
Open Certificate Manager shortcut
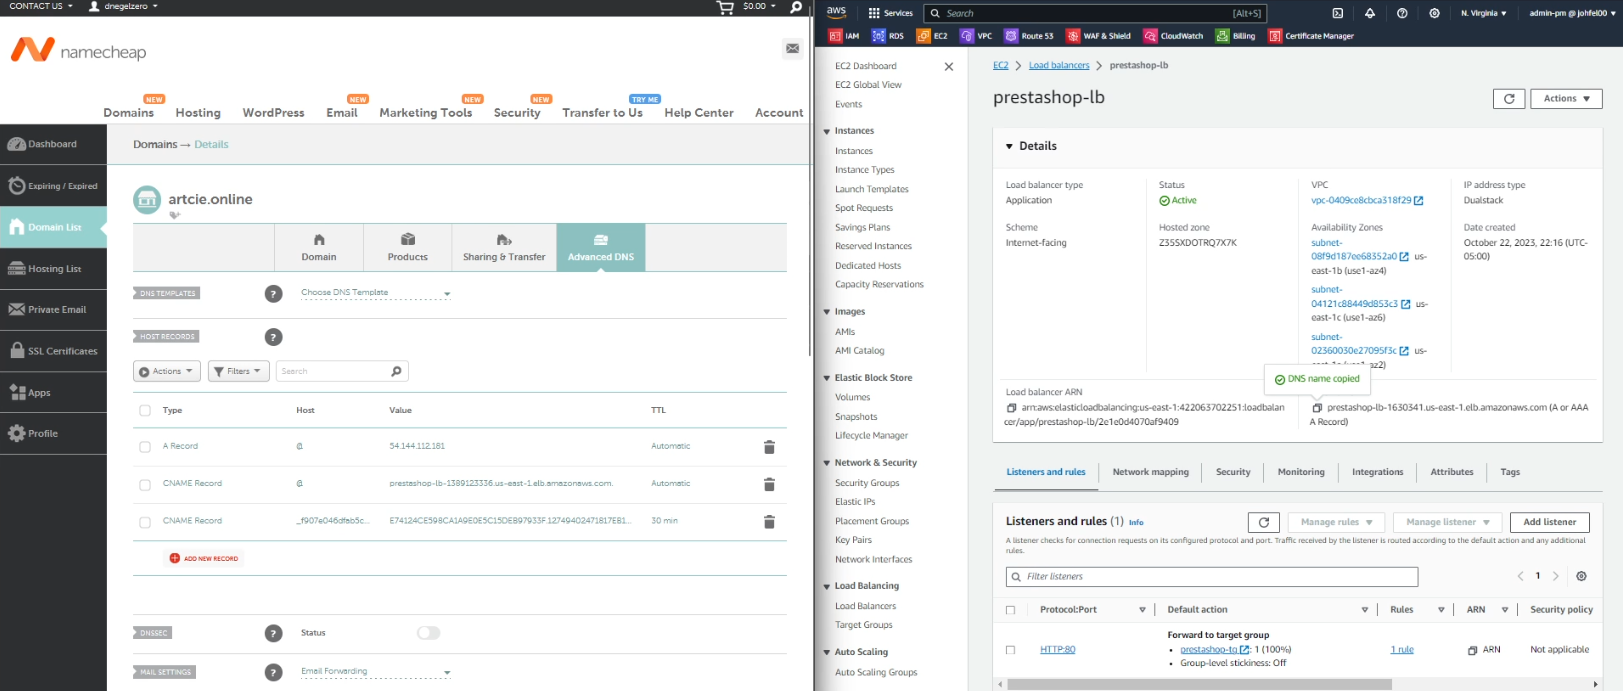coord(1311,36)
